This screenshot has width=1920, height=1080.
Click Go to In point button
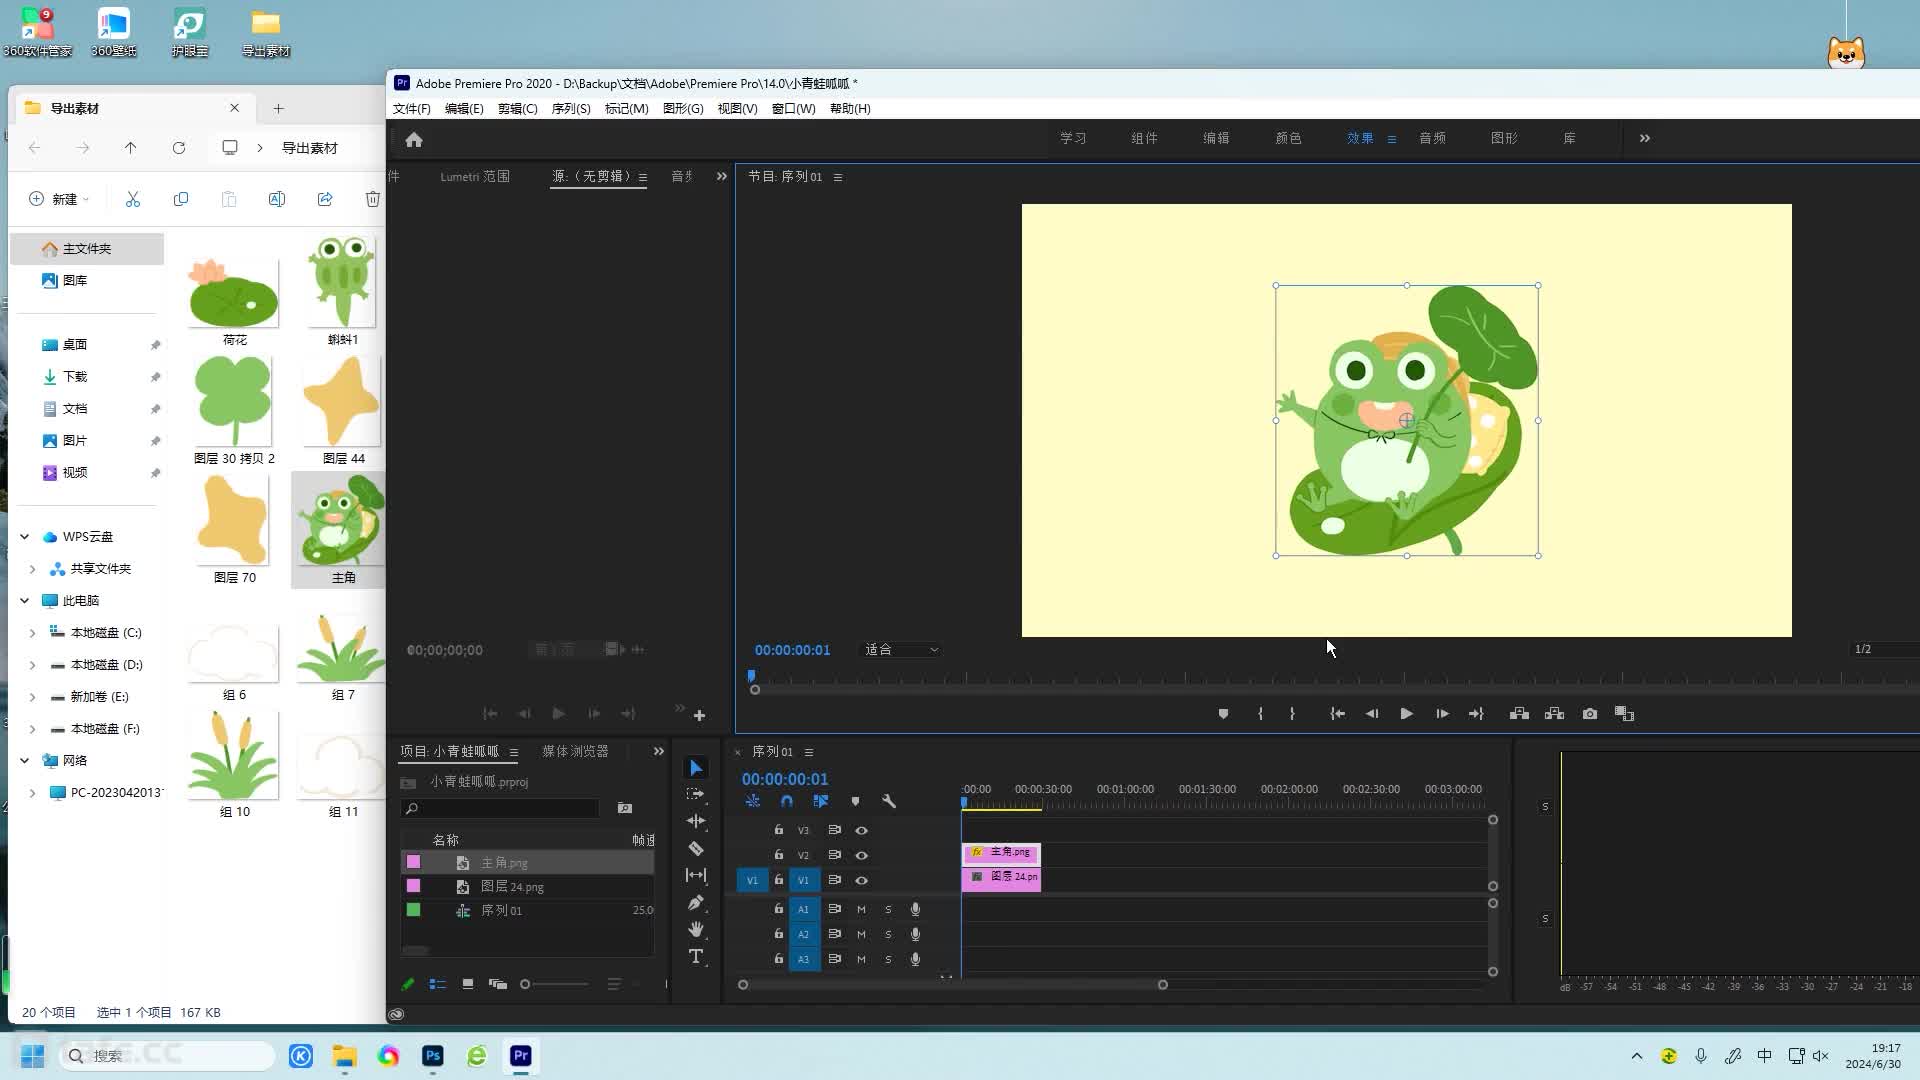pos(1337,714)
